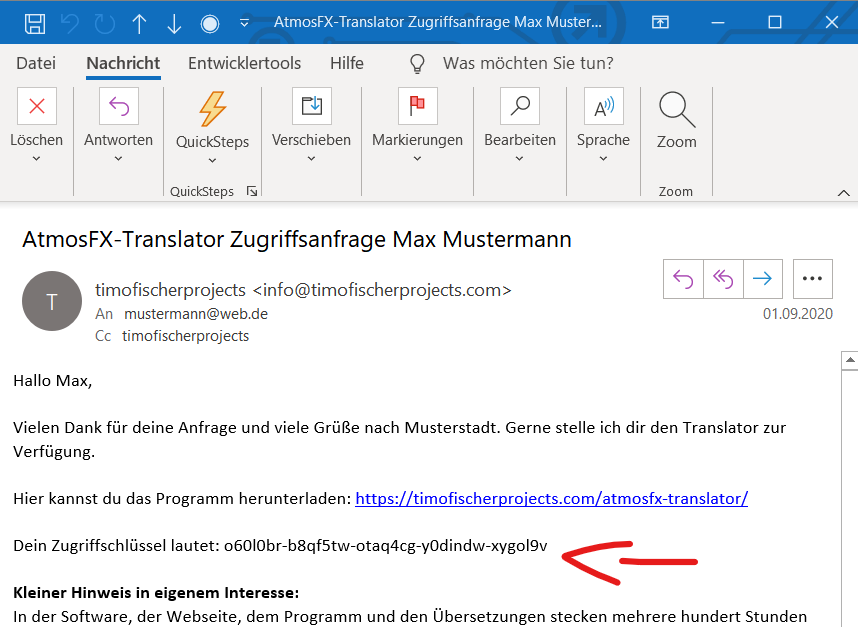
Task: Open more actions ellipsis button
Action: click(813, 279)
